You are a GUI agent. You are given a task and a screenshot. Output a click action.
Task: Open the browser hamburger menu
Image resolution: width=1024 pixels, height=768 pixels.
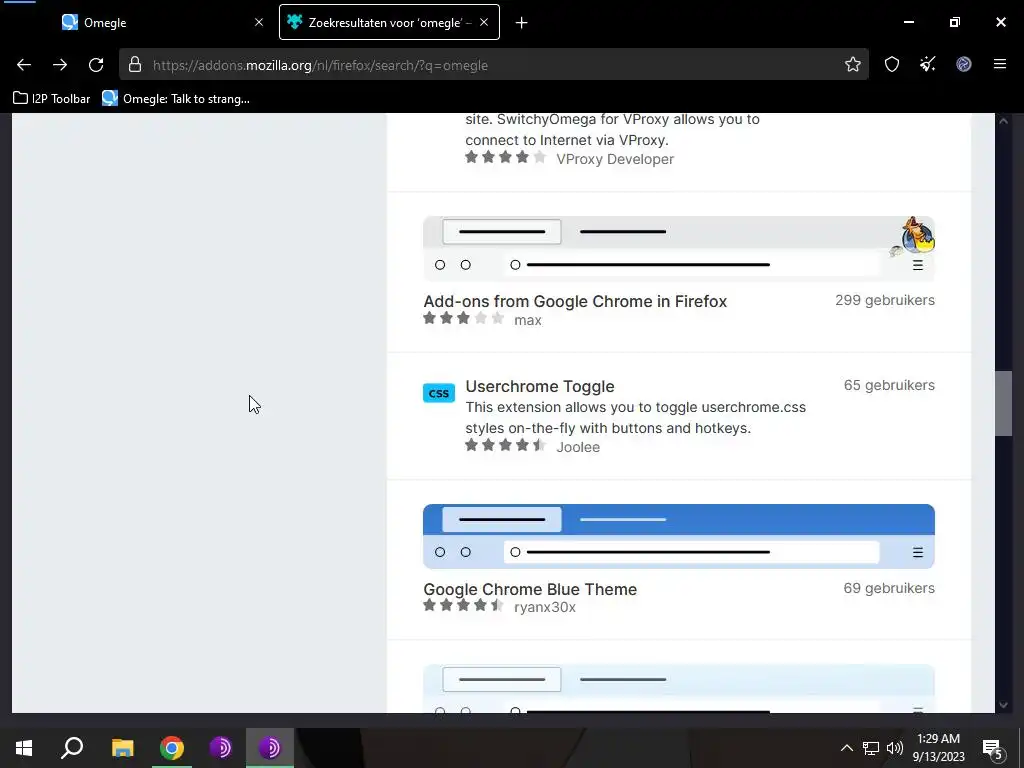tap(999, 64)
